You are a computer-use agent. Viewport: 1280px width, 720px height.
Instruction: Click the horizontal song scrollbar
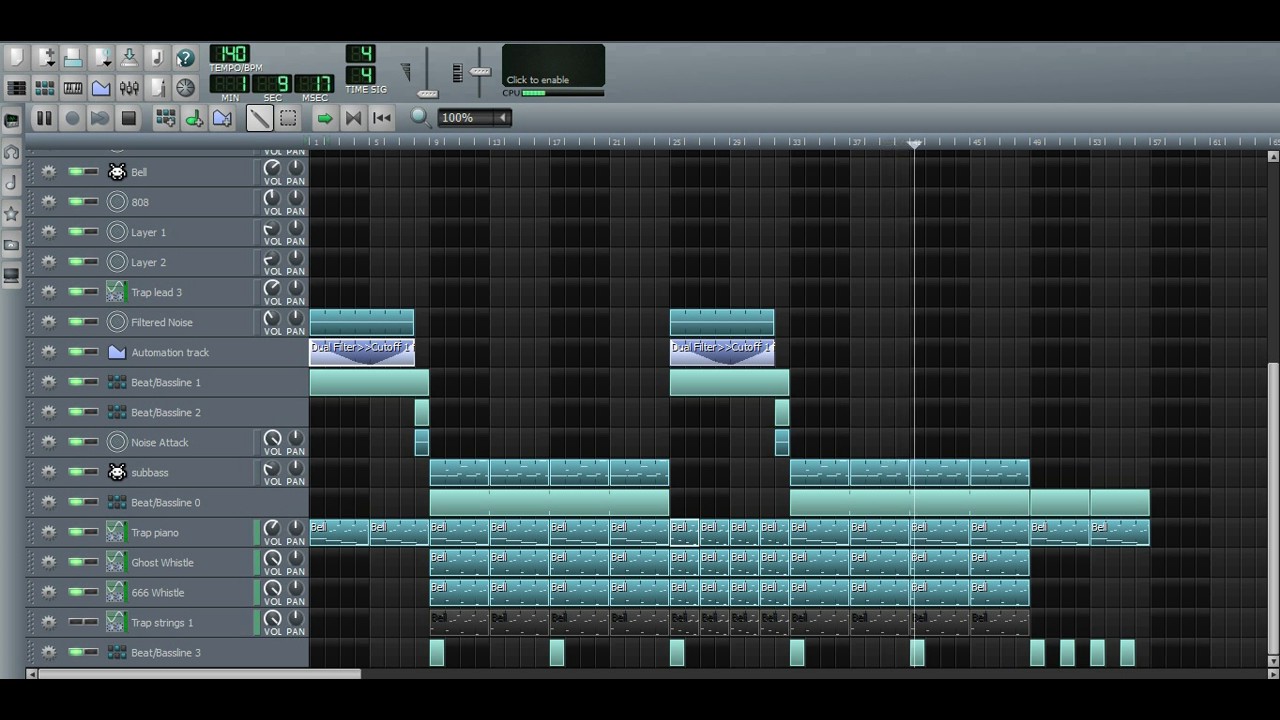(x=199, y=674)
